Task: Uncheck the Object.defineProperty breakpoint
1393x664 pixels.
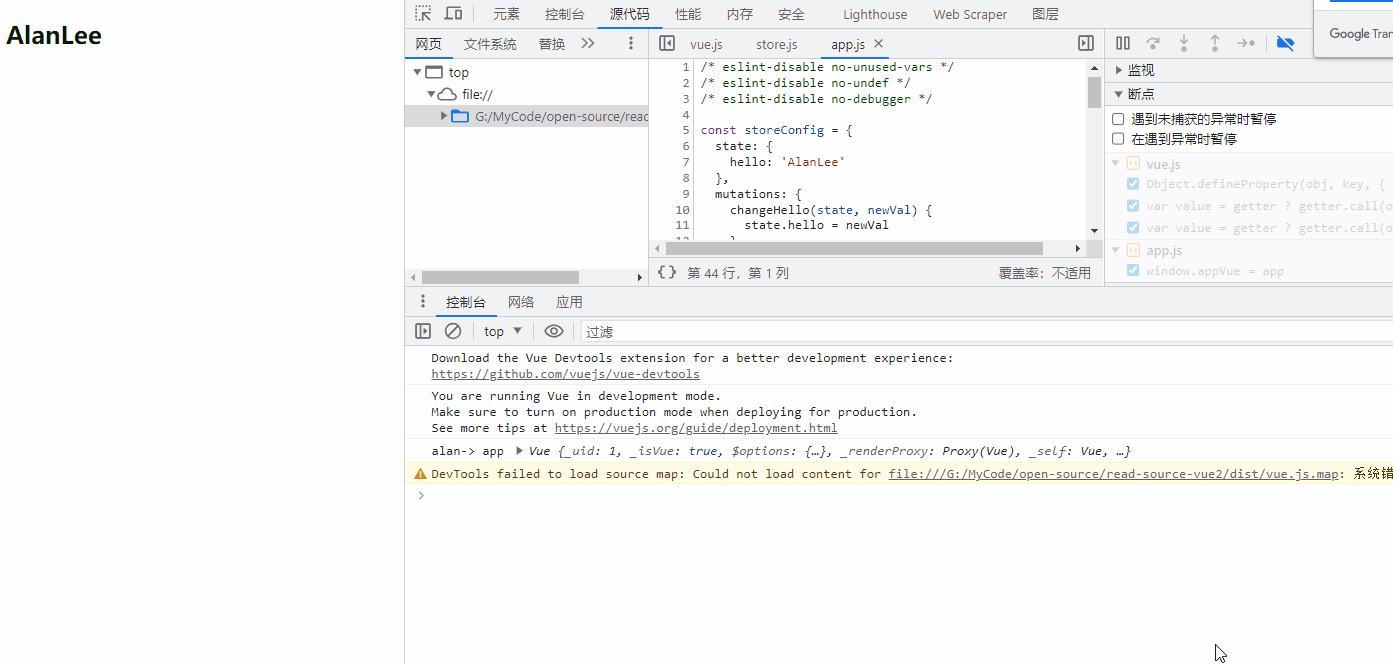Action: (x=1133, y=184)
